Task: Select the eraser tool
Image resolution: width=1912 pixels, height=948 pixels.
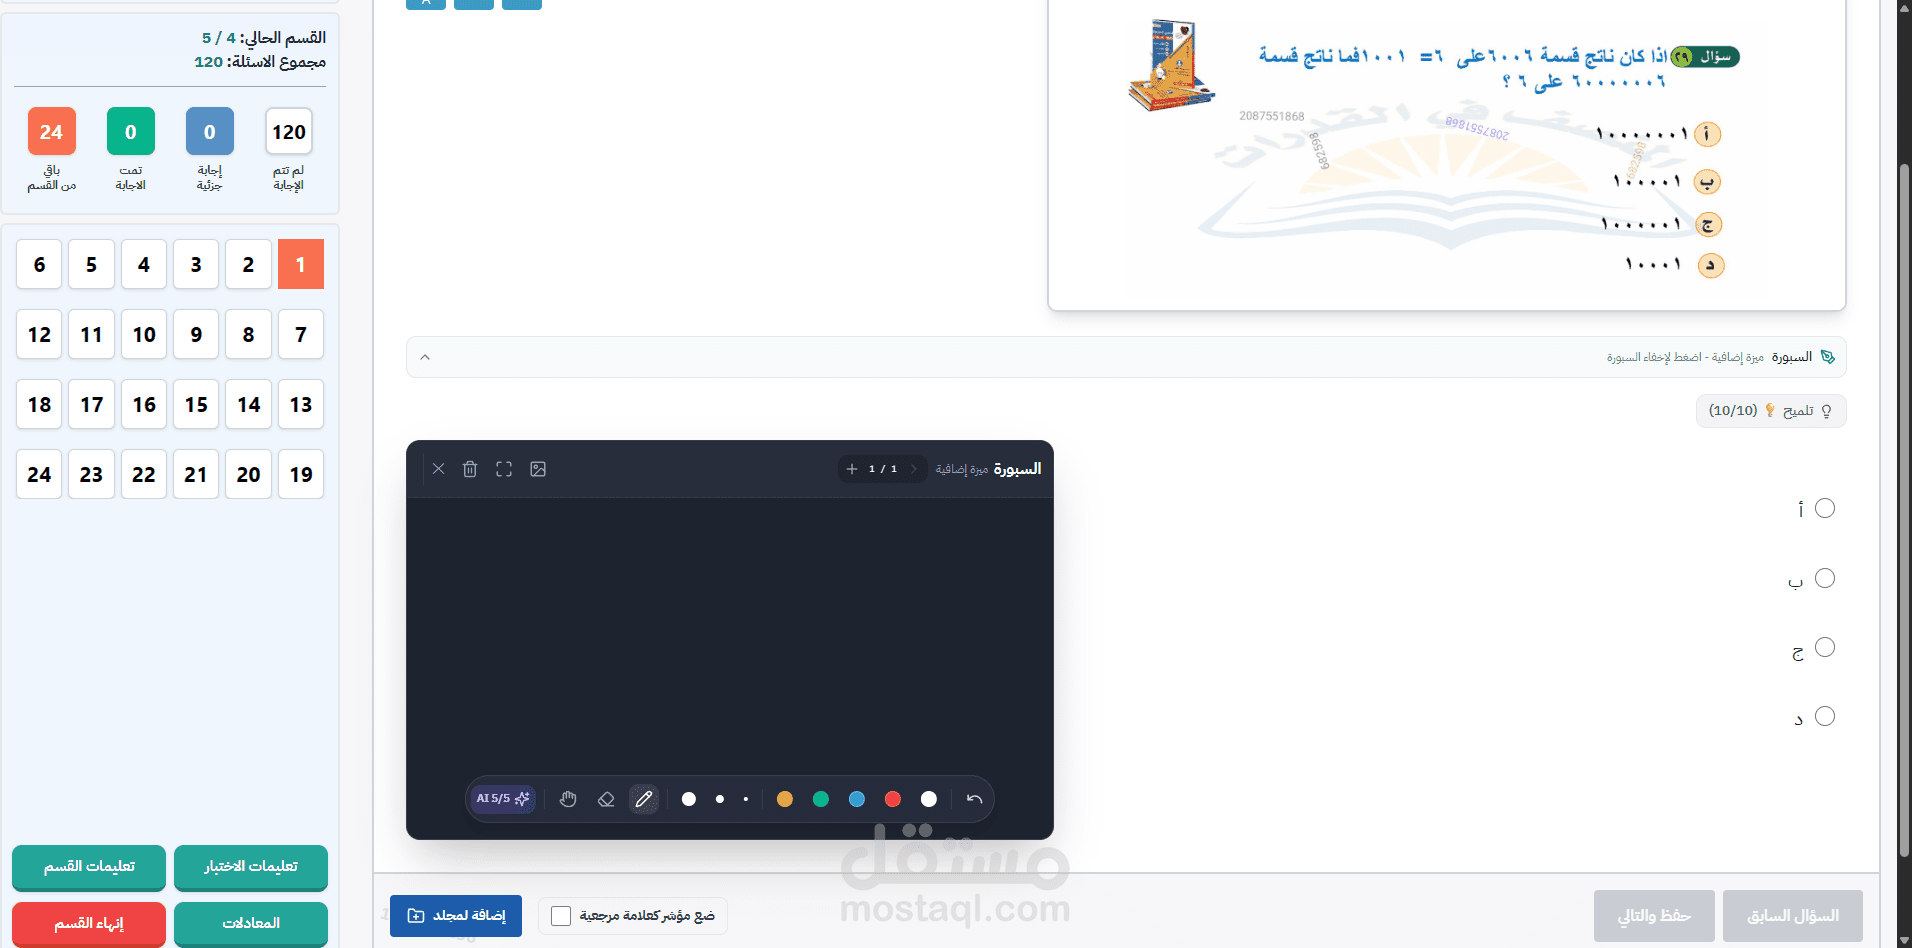Action: [606, 799]
